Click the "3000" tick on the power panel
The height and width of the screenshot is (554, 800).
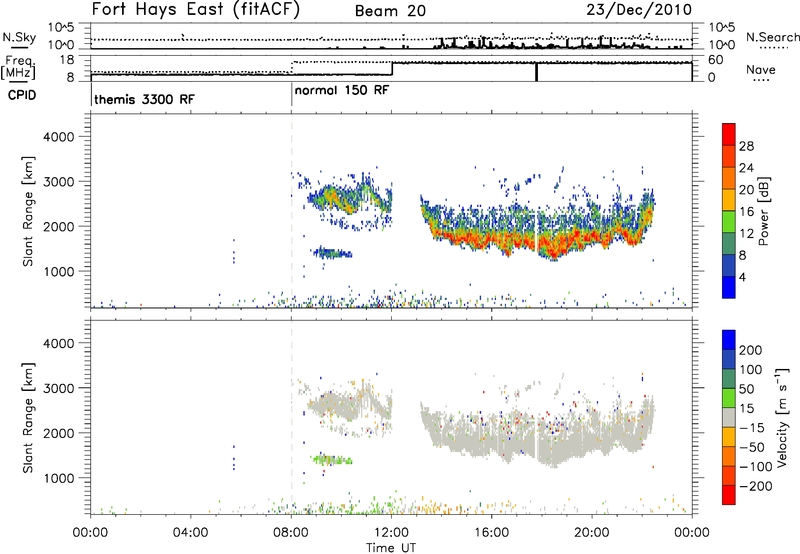pyautogui.click(x=59, y=182)
